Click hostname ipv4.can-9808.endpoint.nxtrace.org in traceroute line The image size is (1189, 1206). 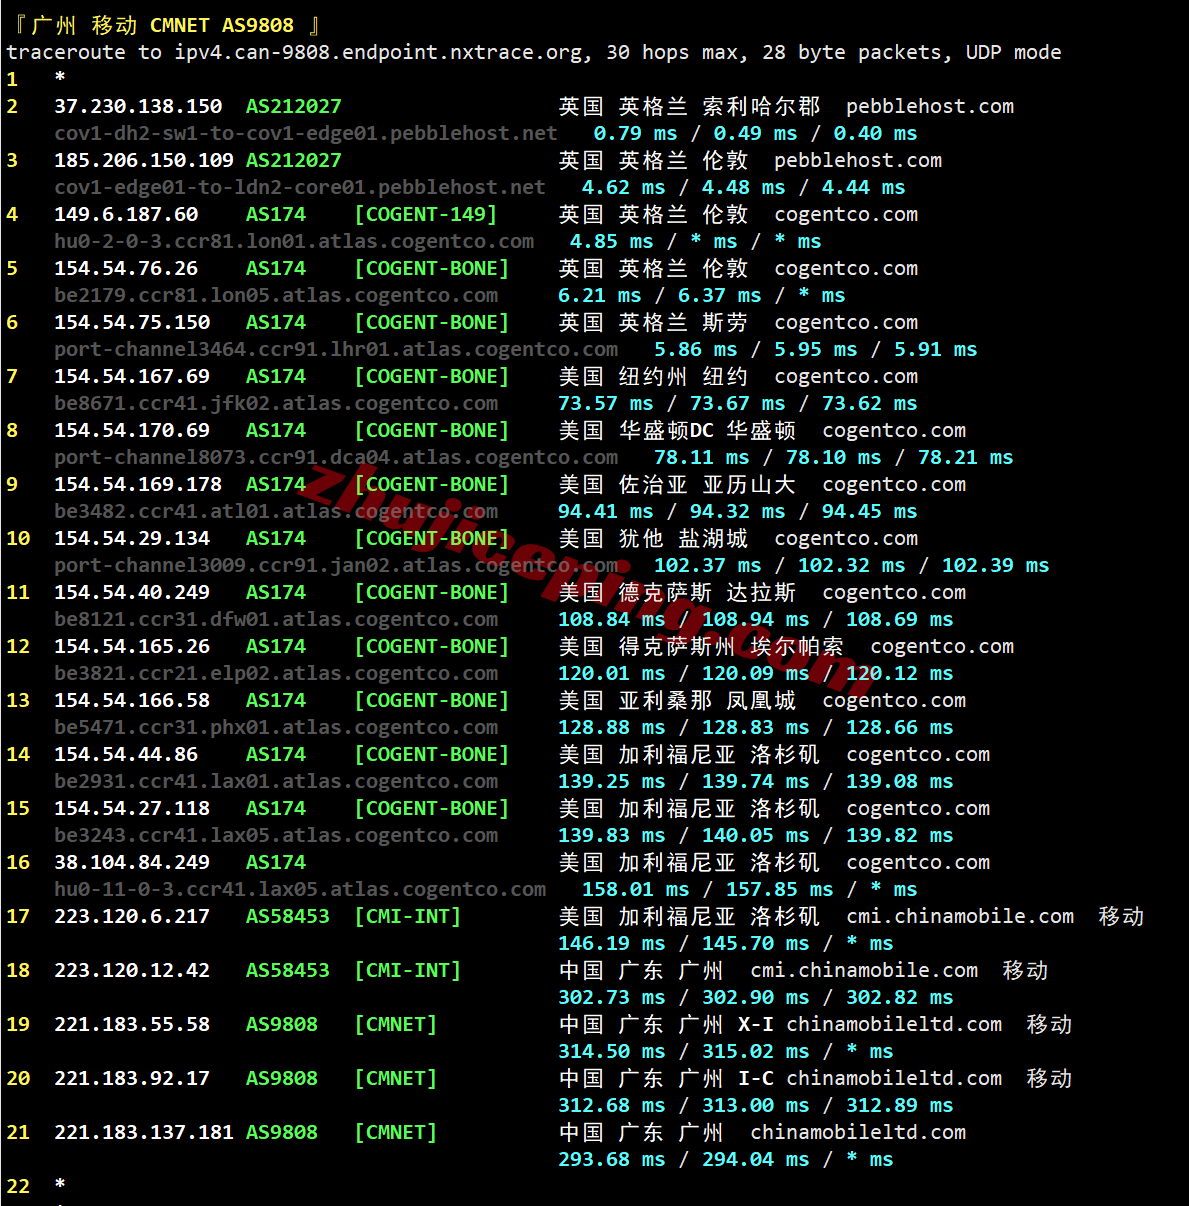(x=376, y=52)
